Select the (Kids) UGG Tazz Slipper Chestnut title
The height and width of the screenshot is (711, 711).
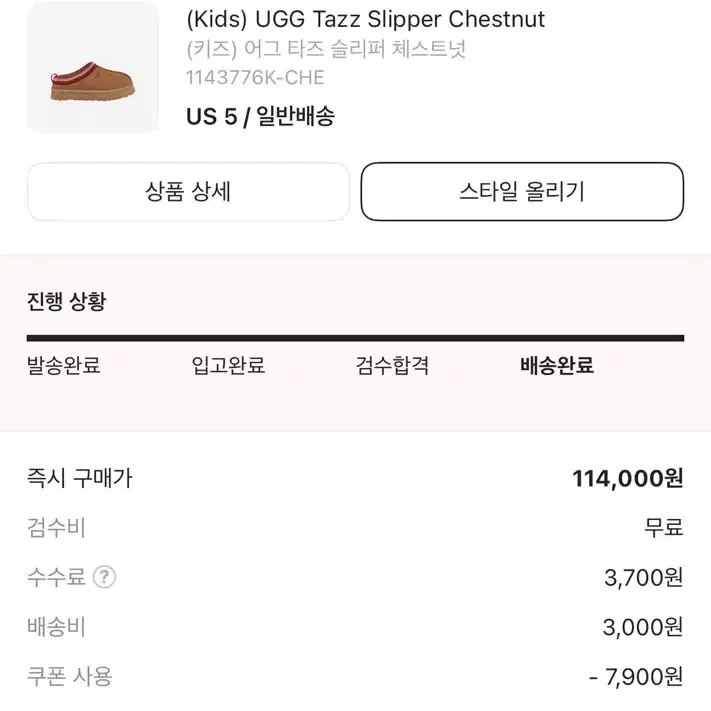pyautogui.click(x=365, y=19)
